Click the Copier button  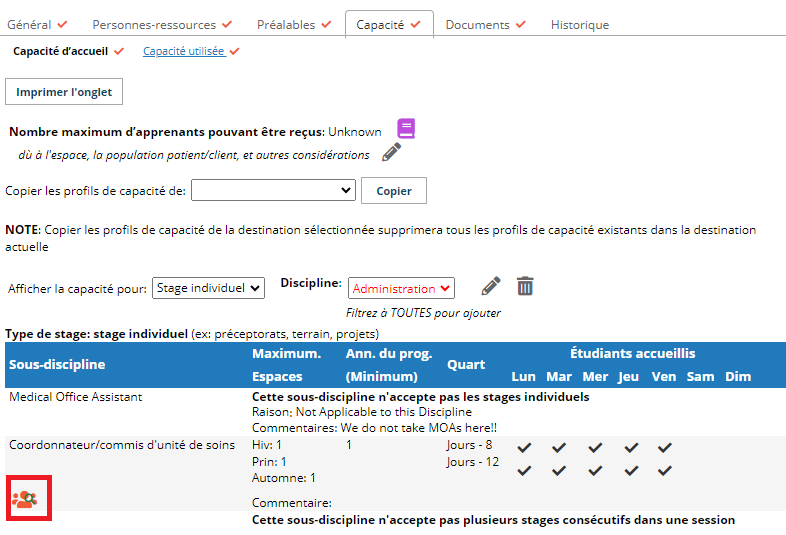pyautogui.click(x=393, y=190)
